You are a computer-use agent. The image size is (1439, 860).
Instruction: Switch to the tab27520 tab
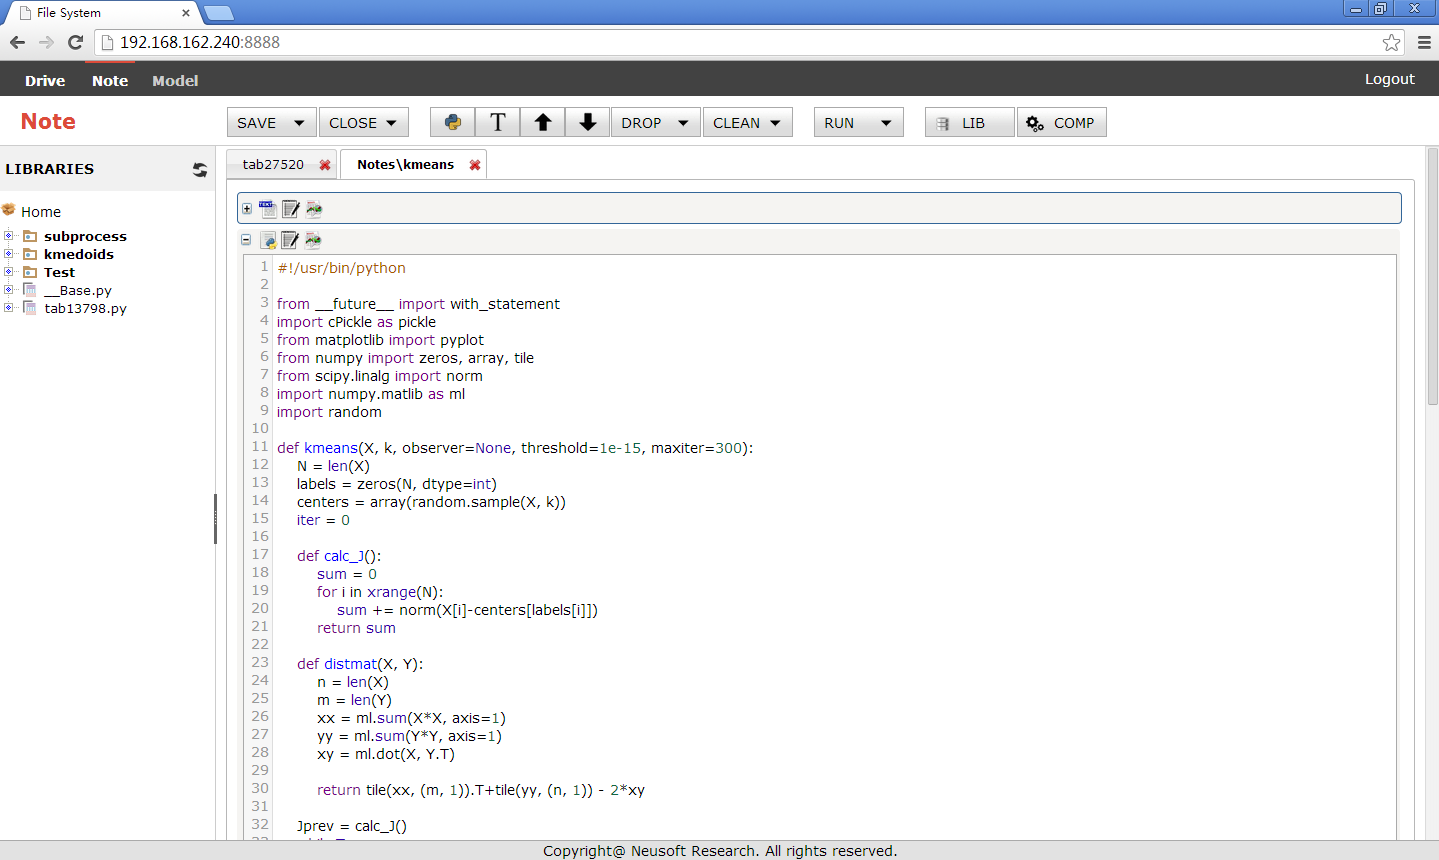(273, 165)
